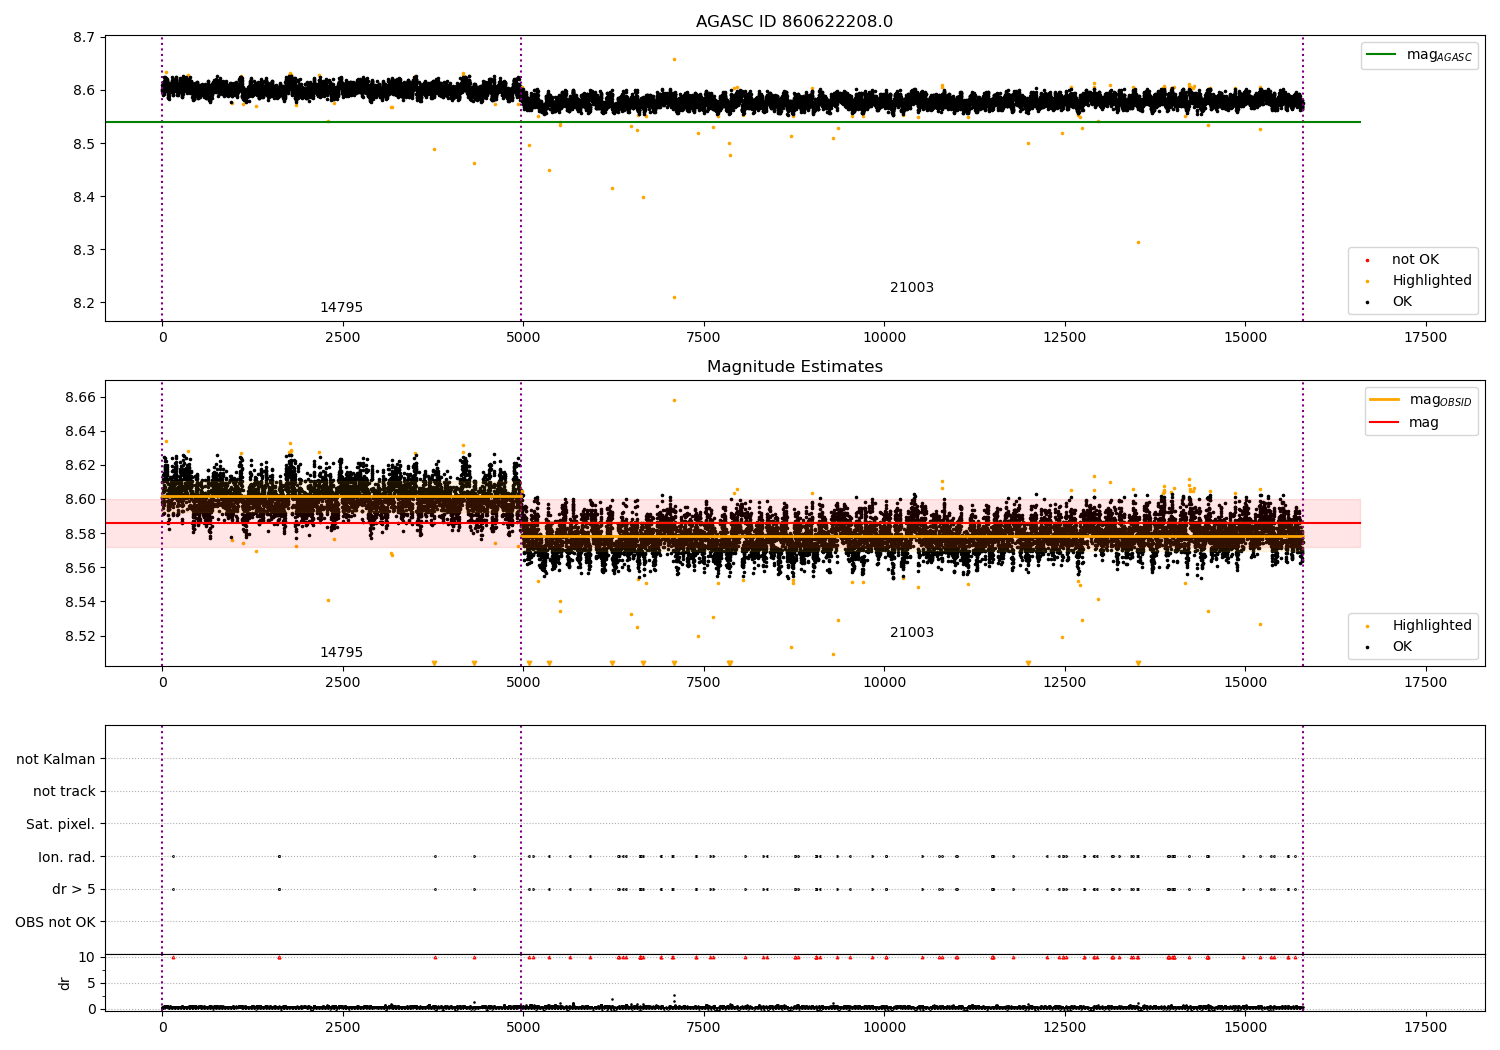Click the 'dr > 5' row label
1500x1050 pixels.
[x=74, y=889]
